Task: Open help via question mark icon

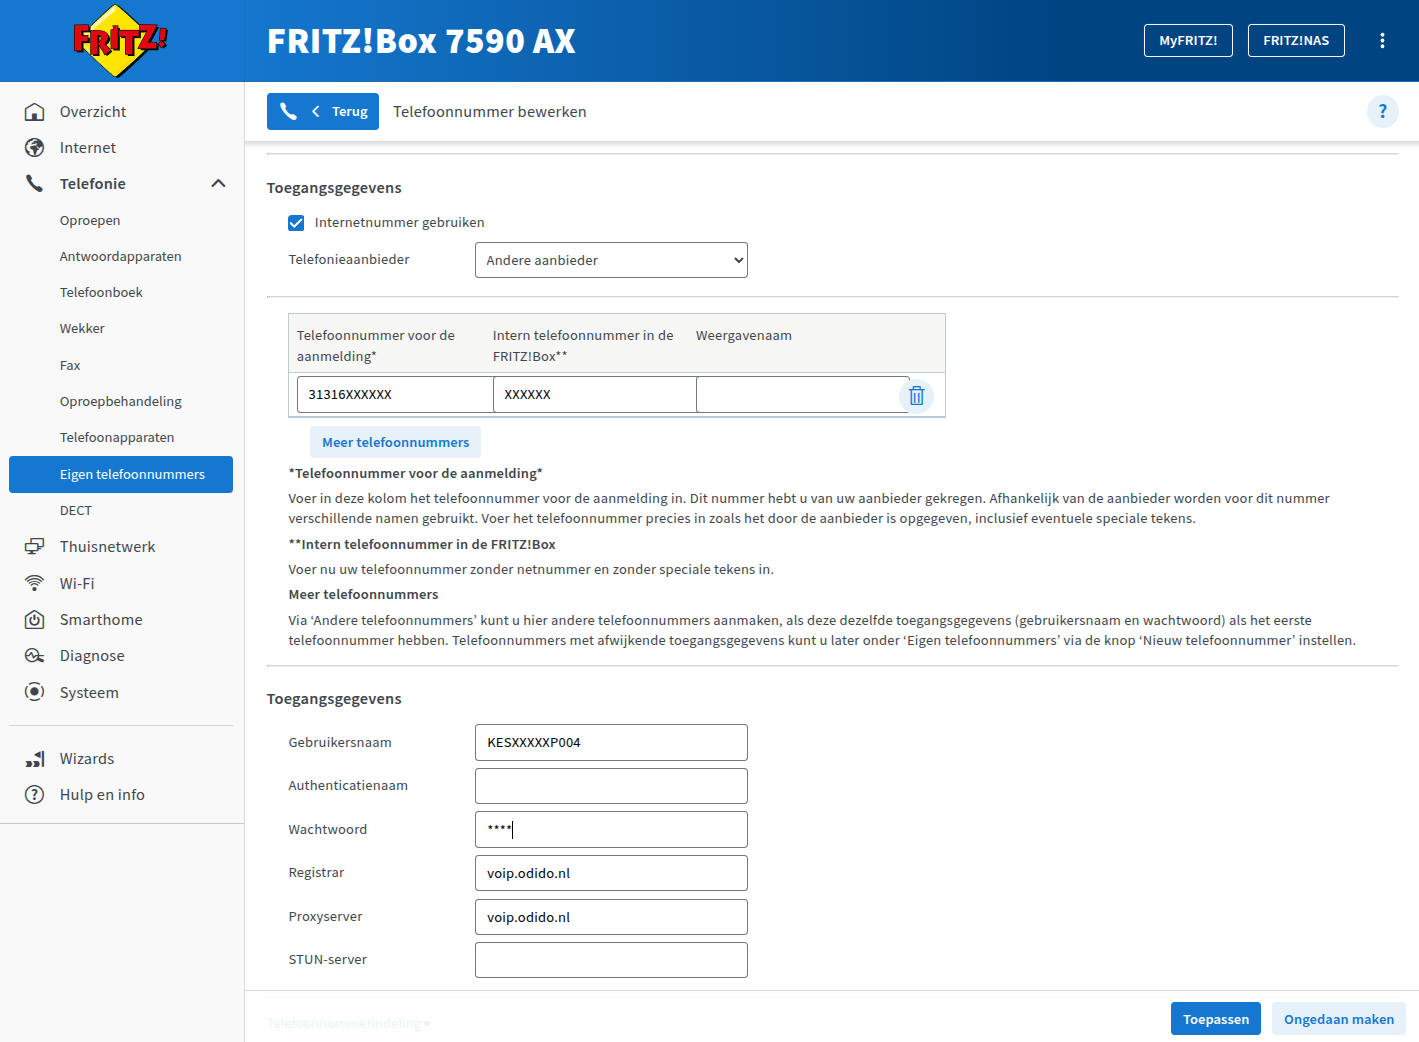Action: pyautogui.click(x=1382, y=111)
